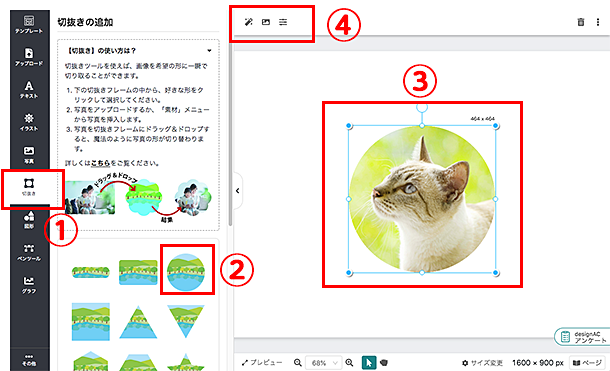Open the テキスト sidebar tool

(29, 89)
